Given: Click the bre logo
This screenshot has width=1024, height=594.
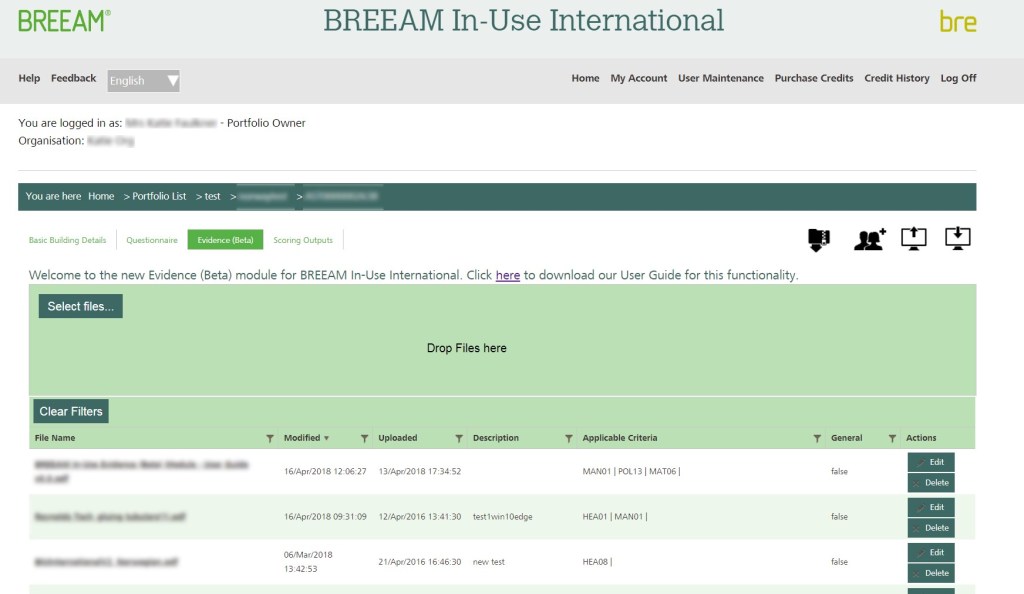Looking at the screenshot, I should (958, 22).
